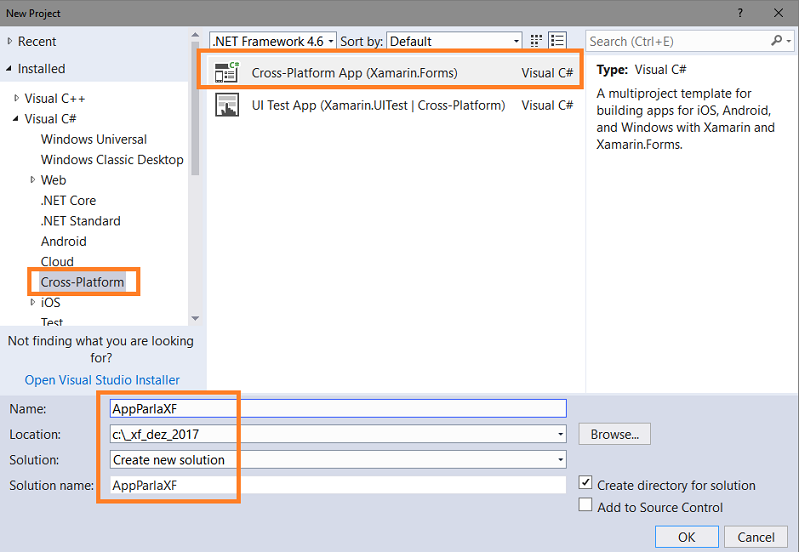Expand the iOS tree node
Screen dimensions: 799x552
tap(33, 302)
